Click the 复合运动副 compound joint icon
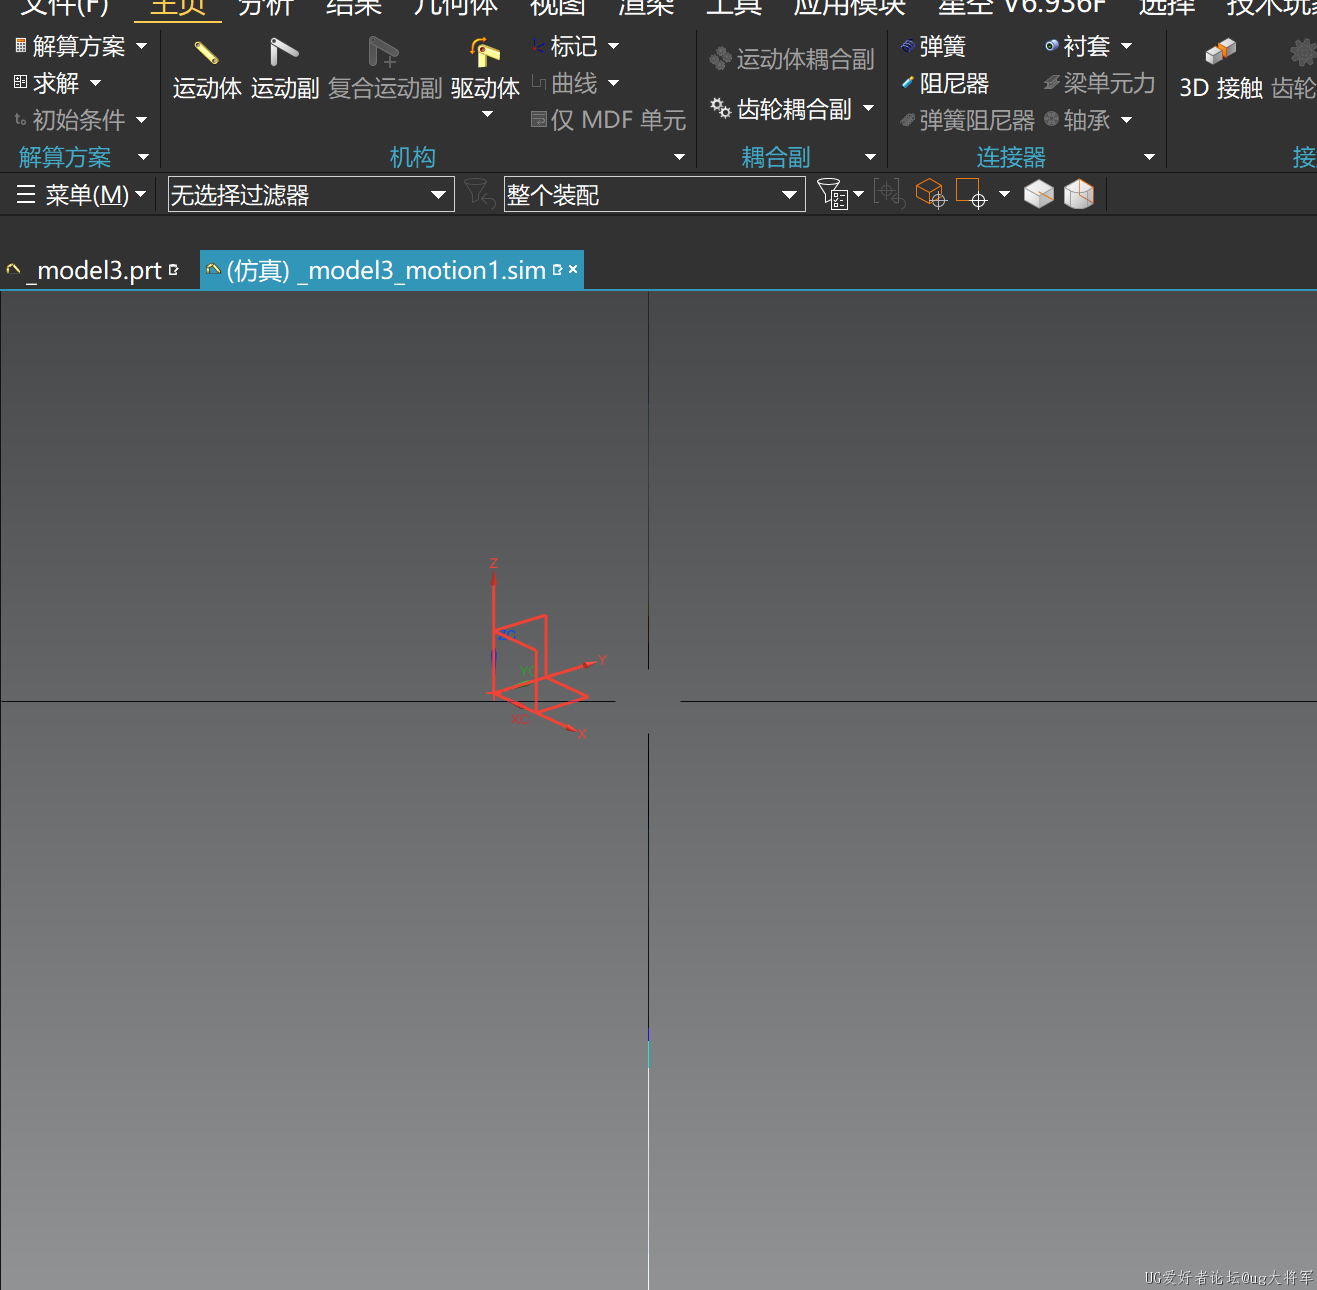 (x=385, y=52)
